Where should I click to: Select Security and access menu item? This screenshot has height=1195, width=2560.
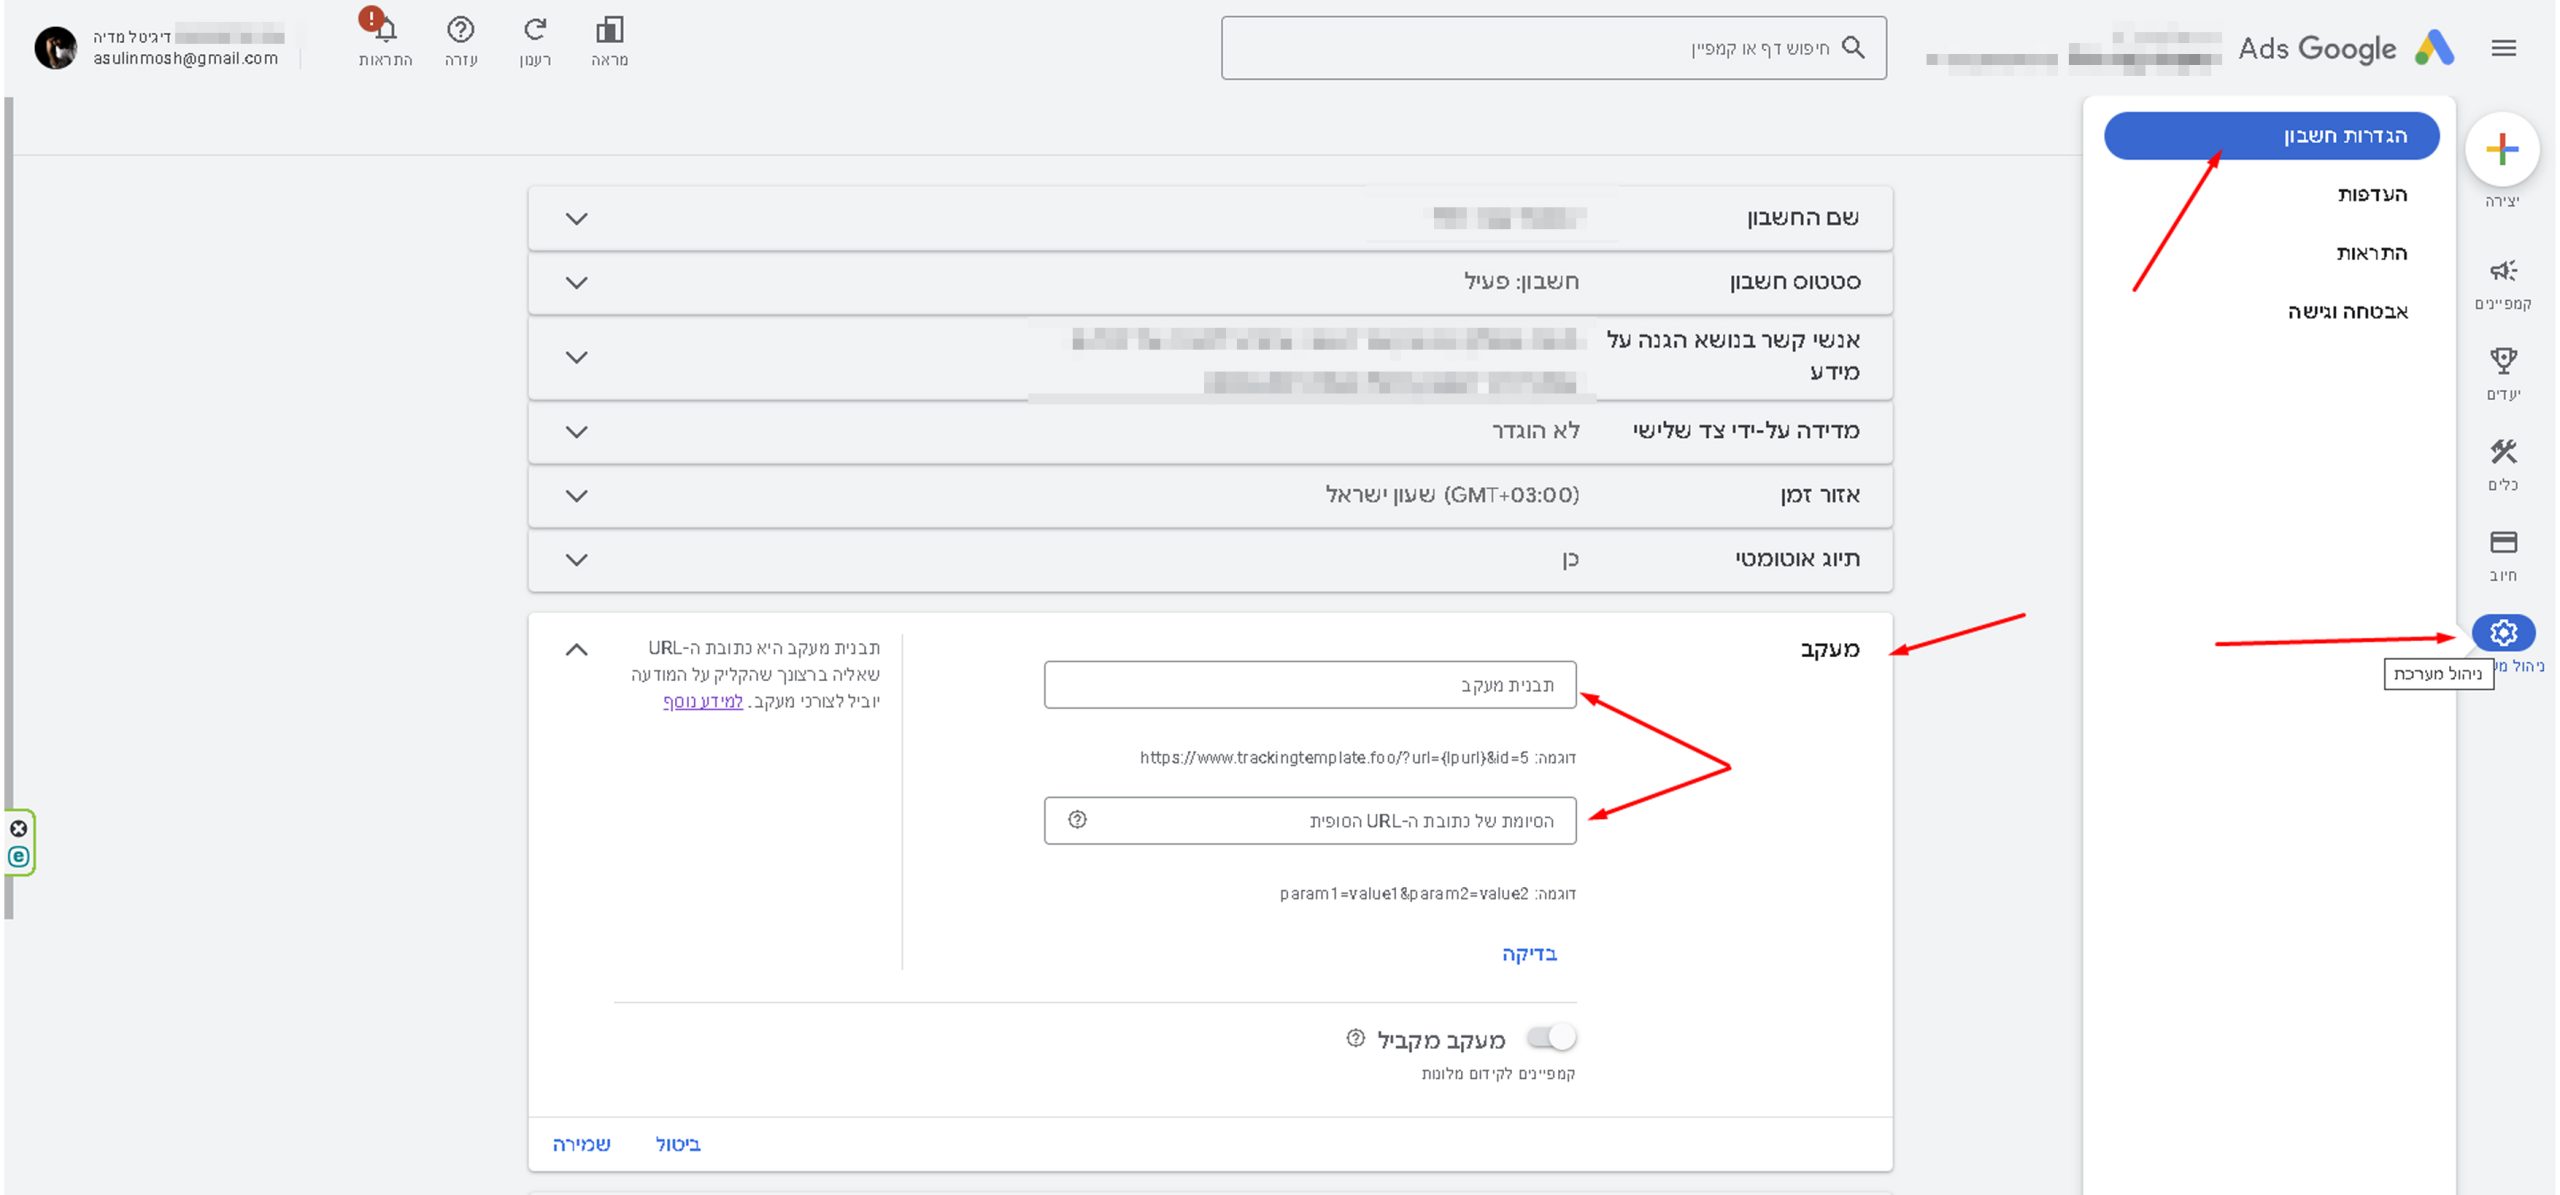pos(2347,312)
